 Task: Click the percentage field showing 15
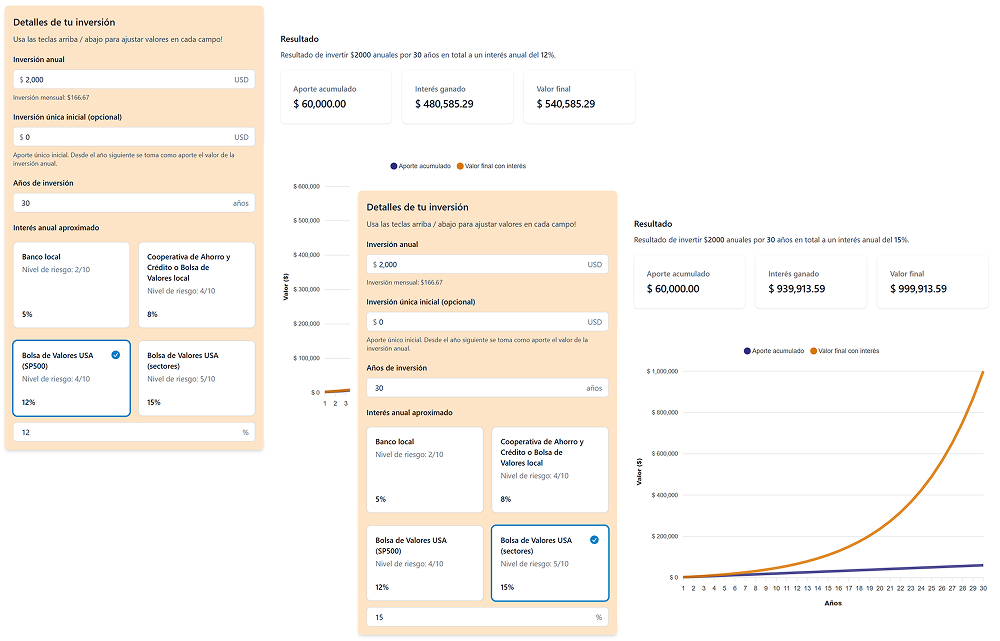487,617
